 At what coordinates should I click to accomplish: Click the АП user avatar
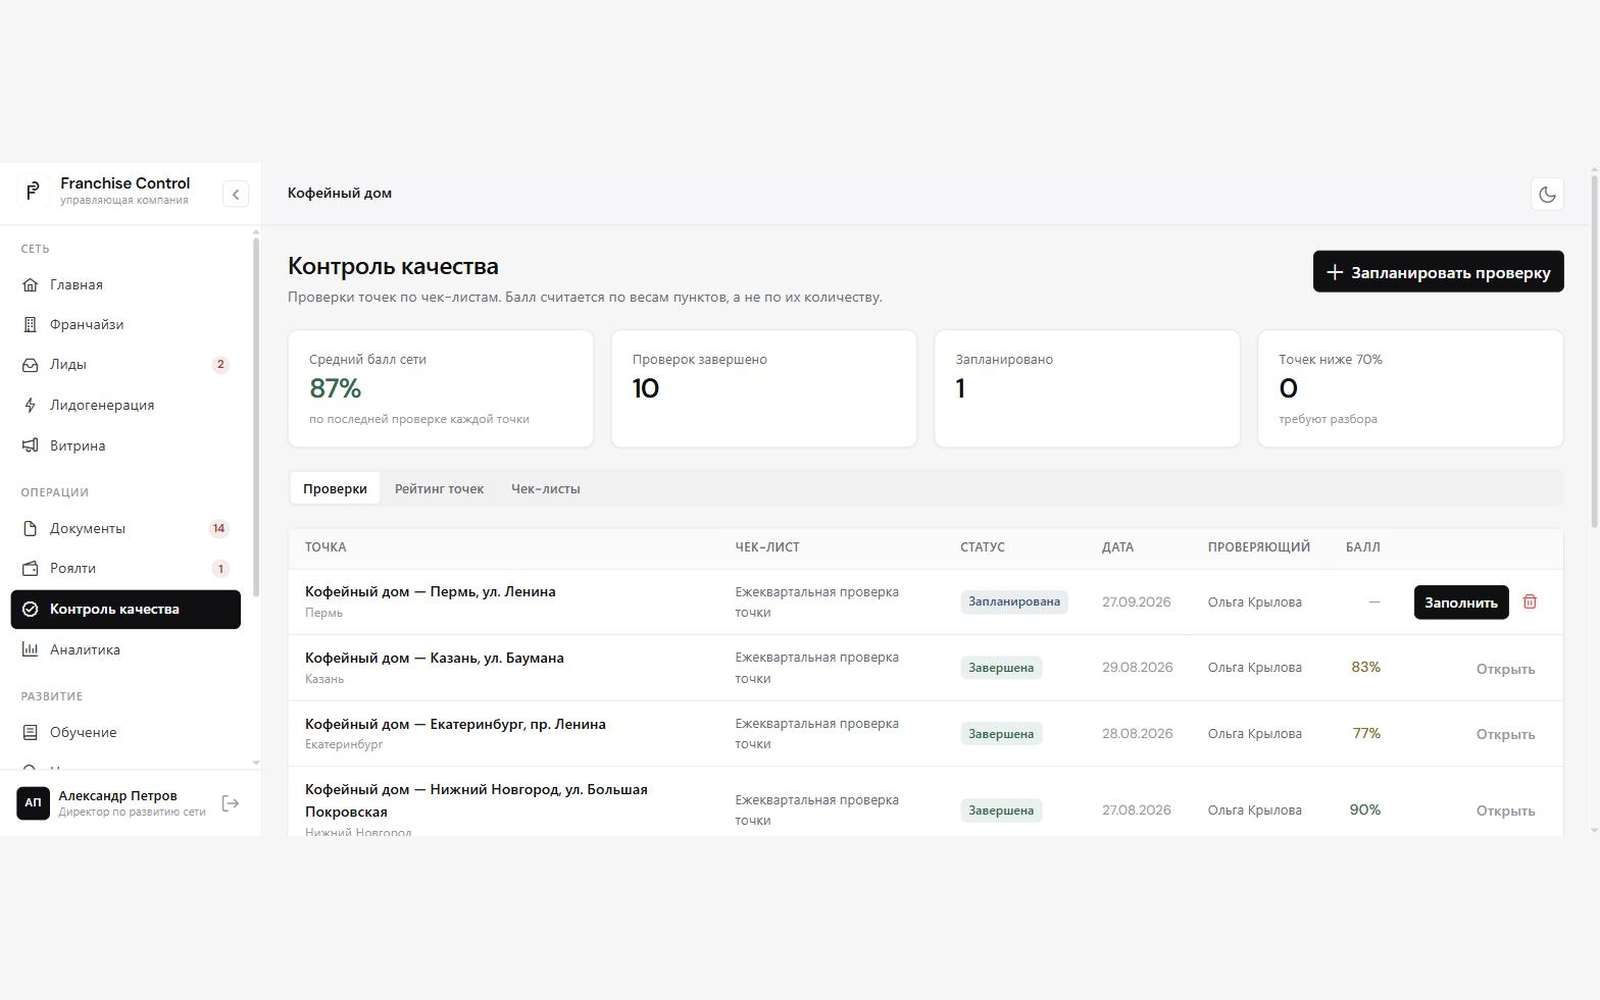point(33,803)
